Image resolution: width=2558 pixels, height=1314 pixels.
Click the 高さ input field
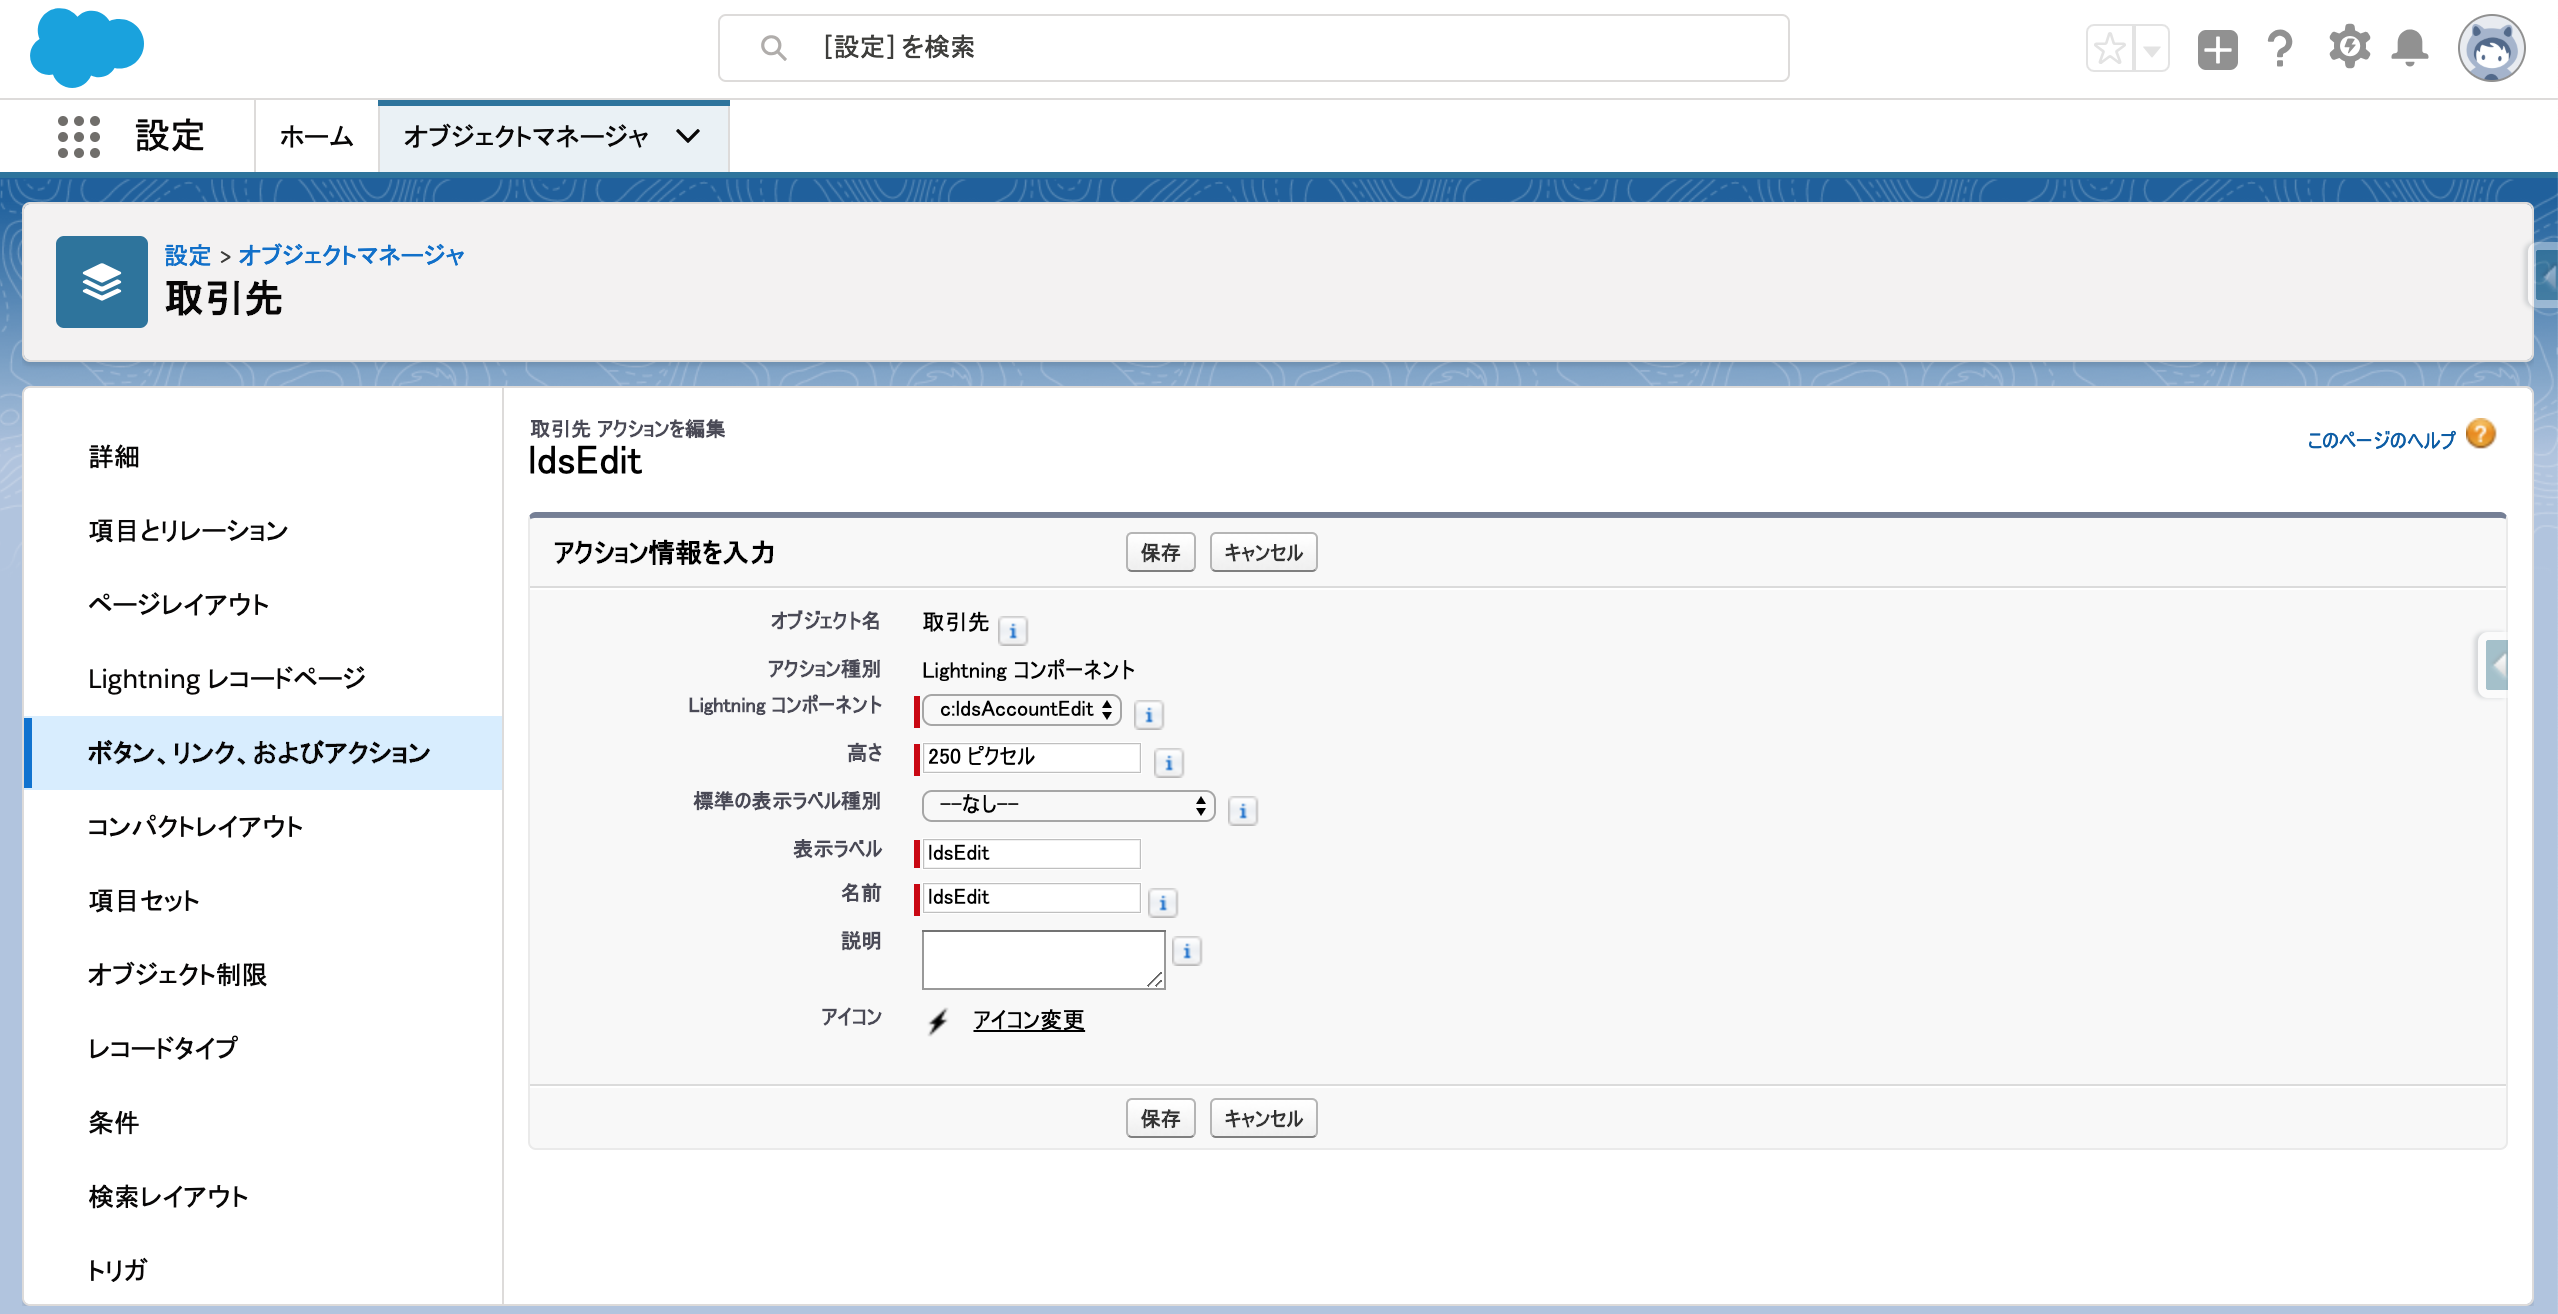pos(1031,757)
